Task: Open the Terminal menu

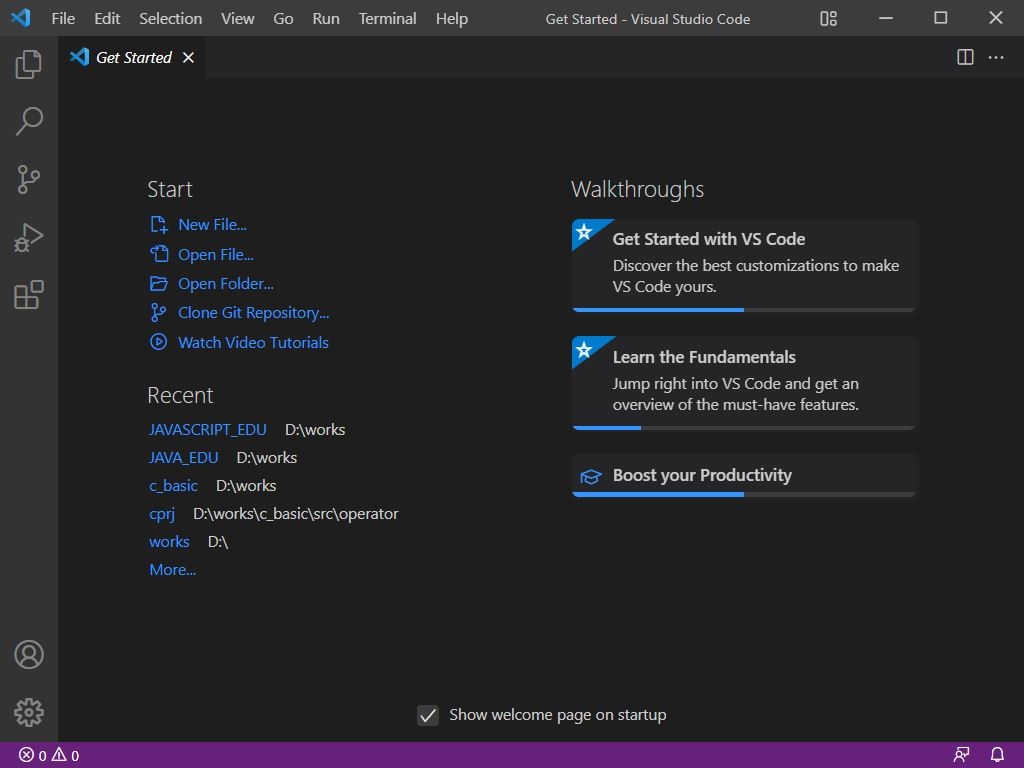Action: [x=388, y=18]
